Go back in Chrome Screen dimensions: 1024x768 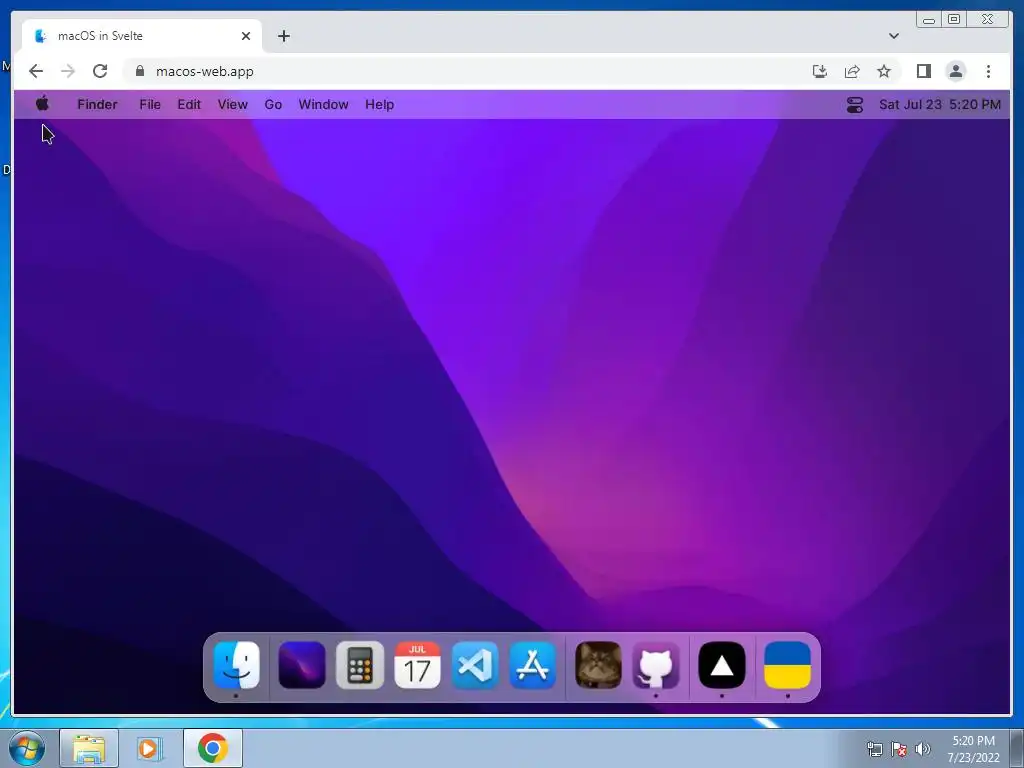click(36, 71)
